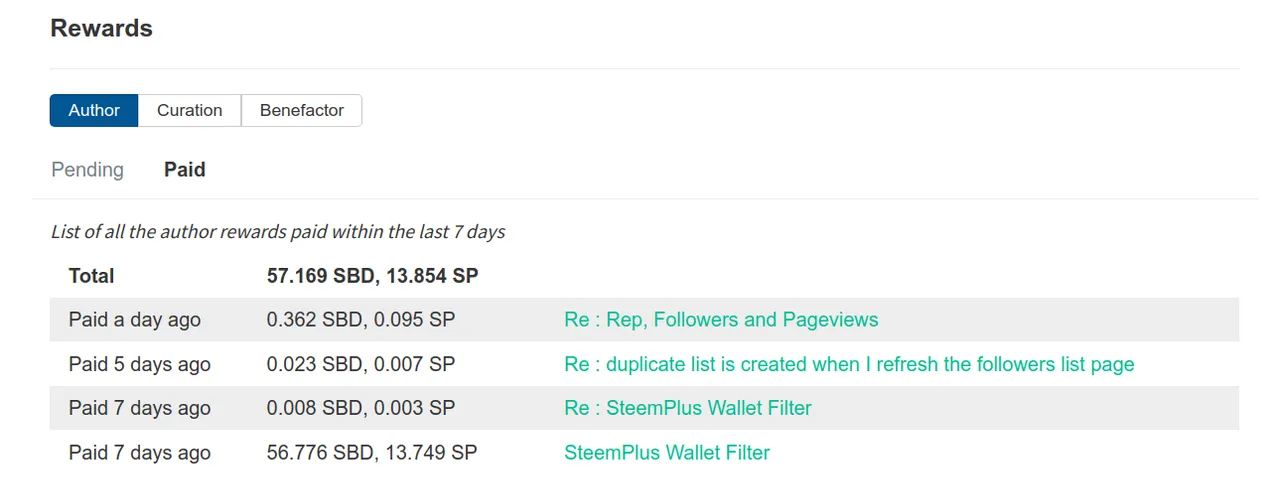Open the duplicate list followers page reply link
This screenshot has width=1280, height=504.
849,364
